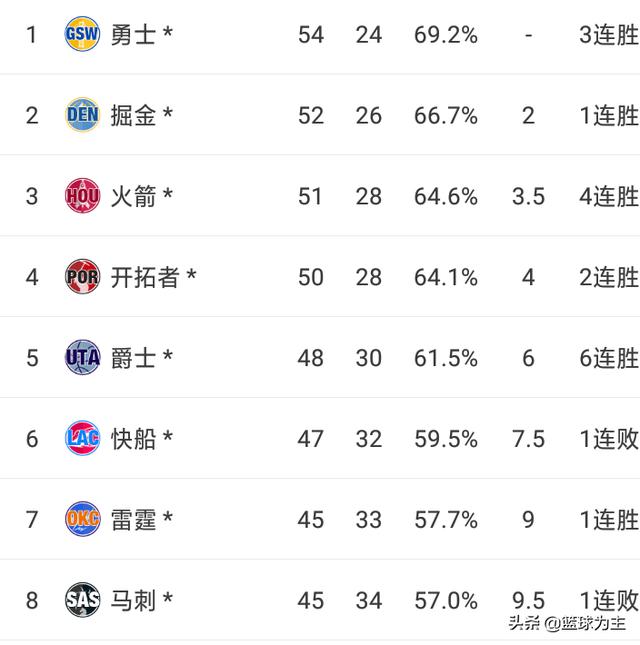Click the 头条 @篮球为王 watermark

coord(567,624)
